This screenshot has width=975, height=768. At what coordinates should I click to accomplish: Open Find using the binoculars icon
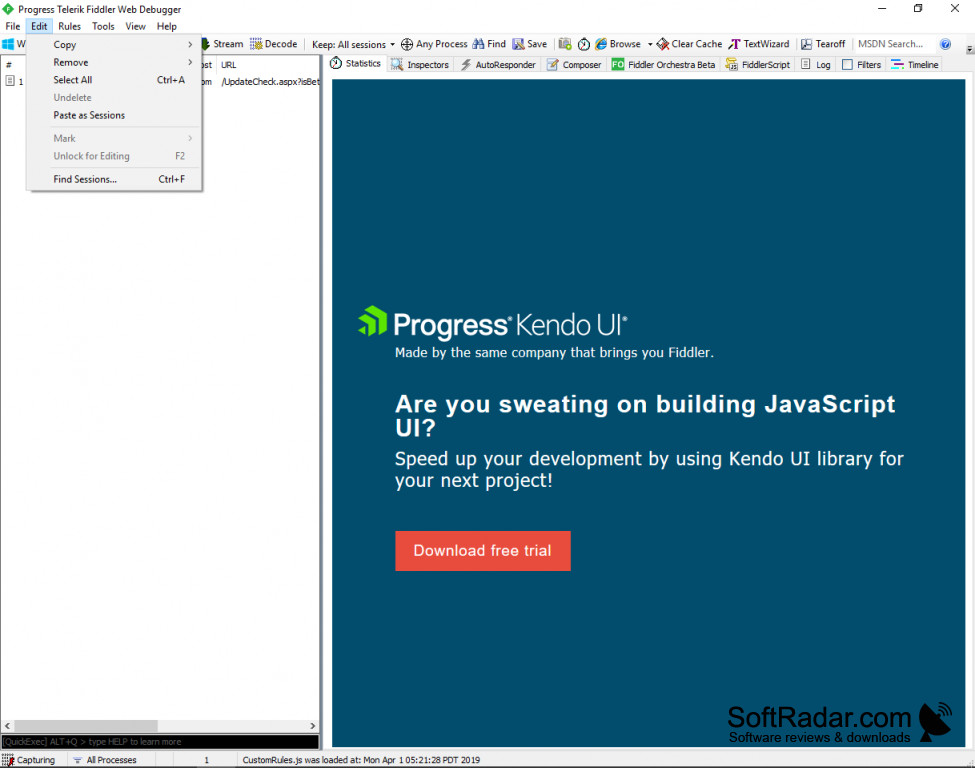[478, 44]
